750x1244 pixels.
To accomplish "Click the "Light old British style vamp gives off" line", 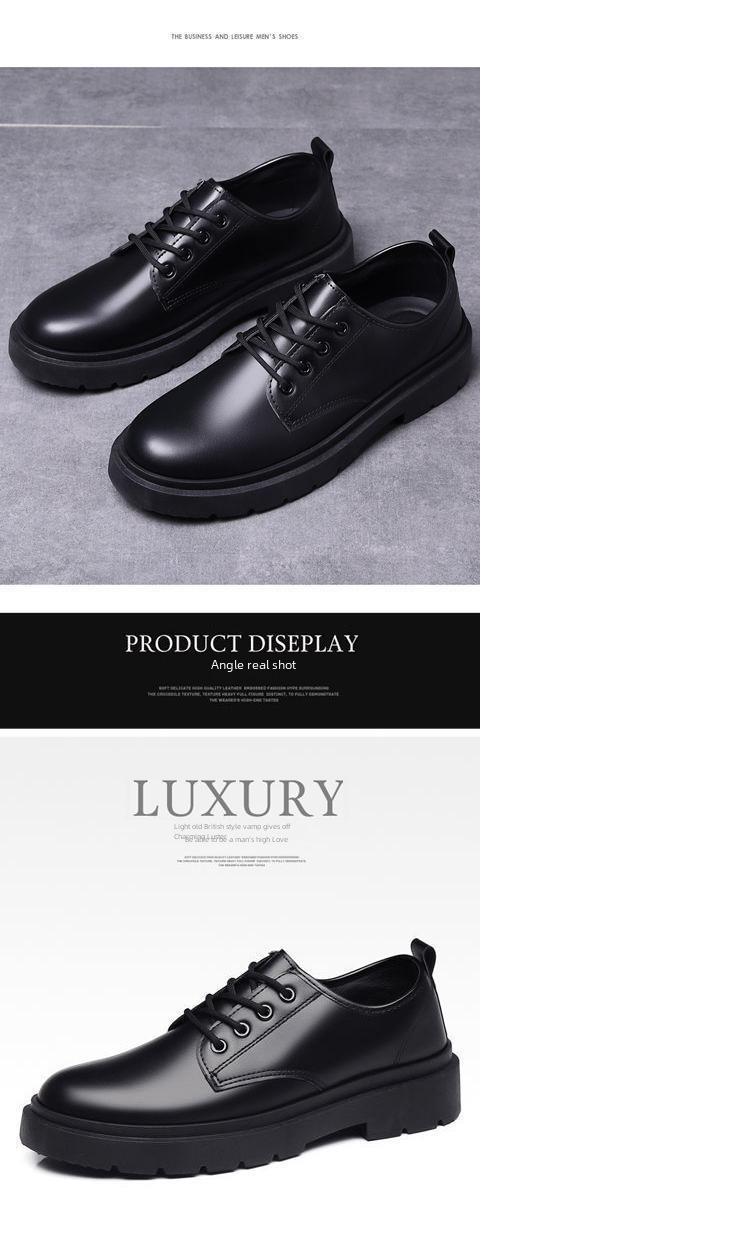I will [232, 827].
